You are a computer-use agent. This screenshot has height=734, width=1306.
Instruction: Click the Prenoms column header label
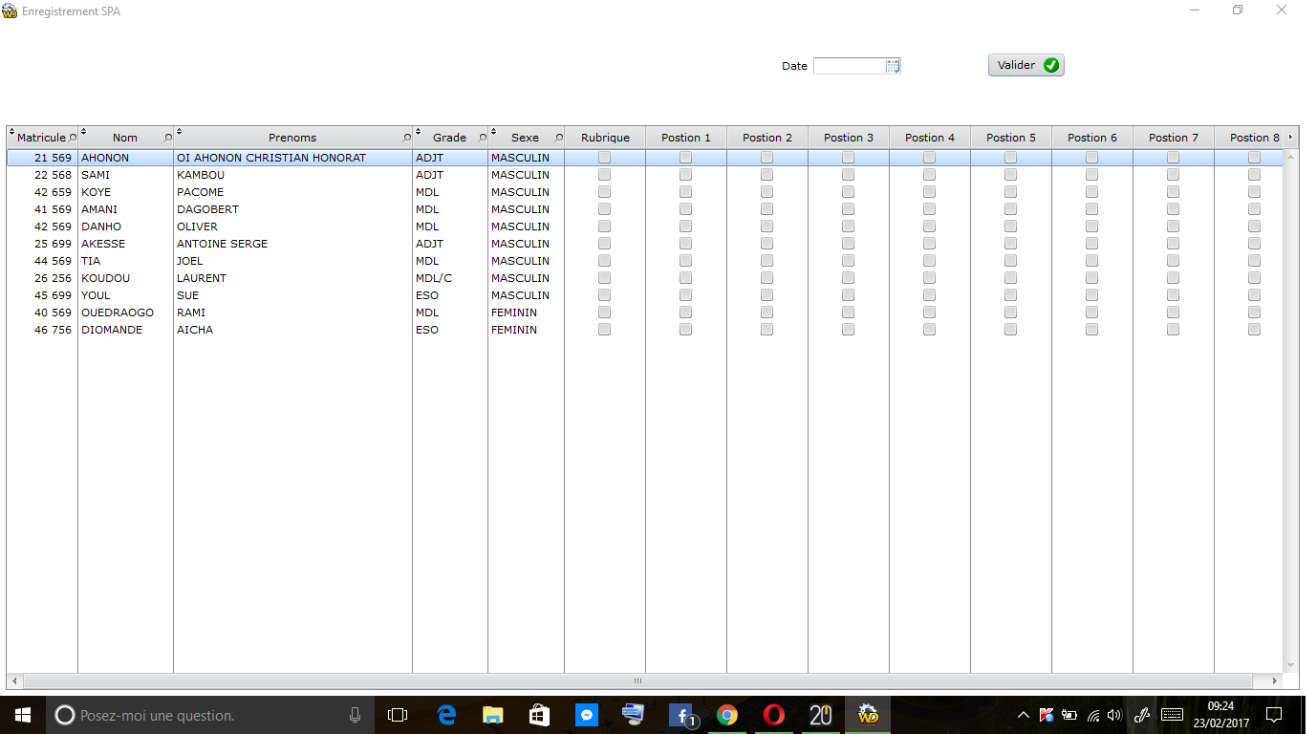pos(292,138)
